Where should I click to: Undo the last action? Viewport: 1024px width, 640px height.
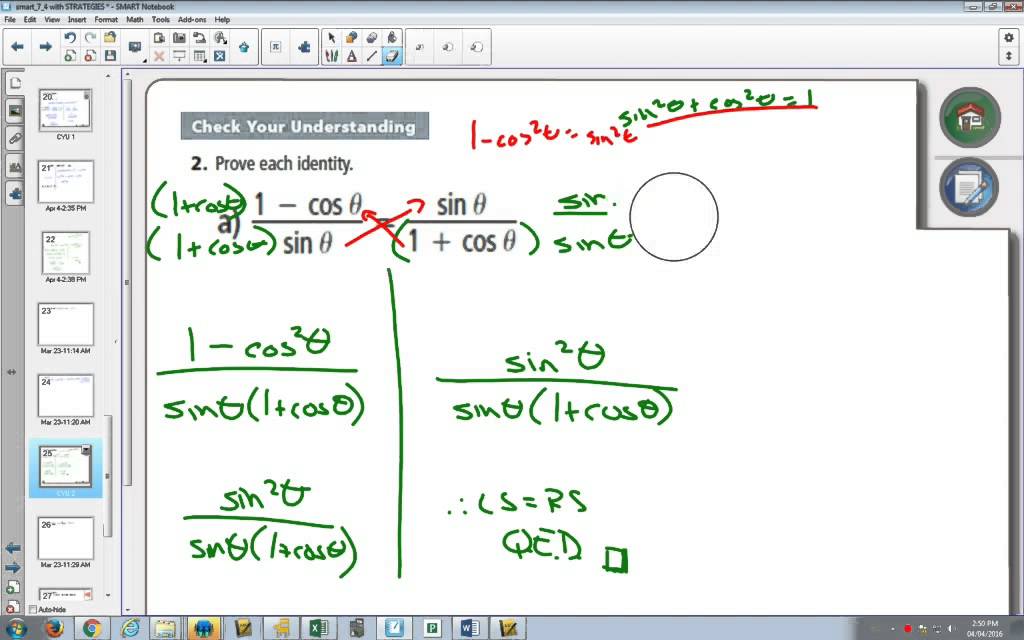pos(70,38)
